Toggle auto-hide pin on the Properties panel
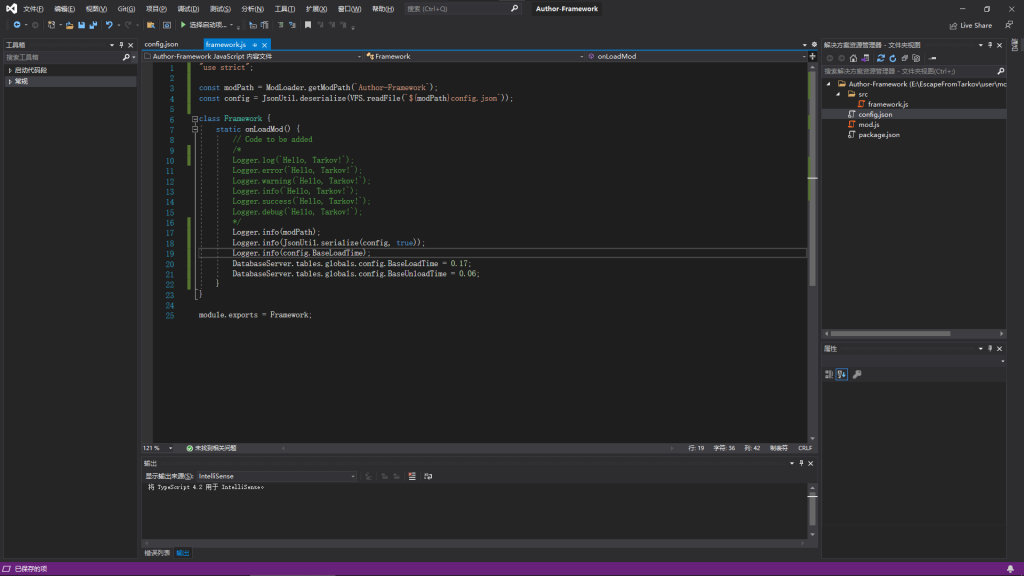This screenshot has height=576, width=1024. 990,349
